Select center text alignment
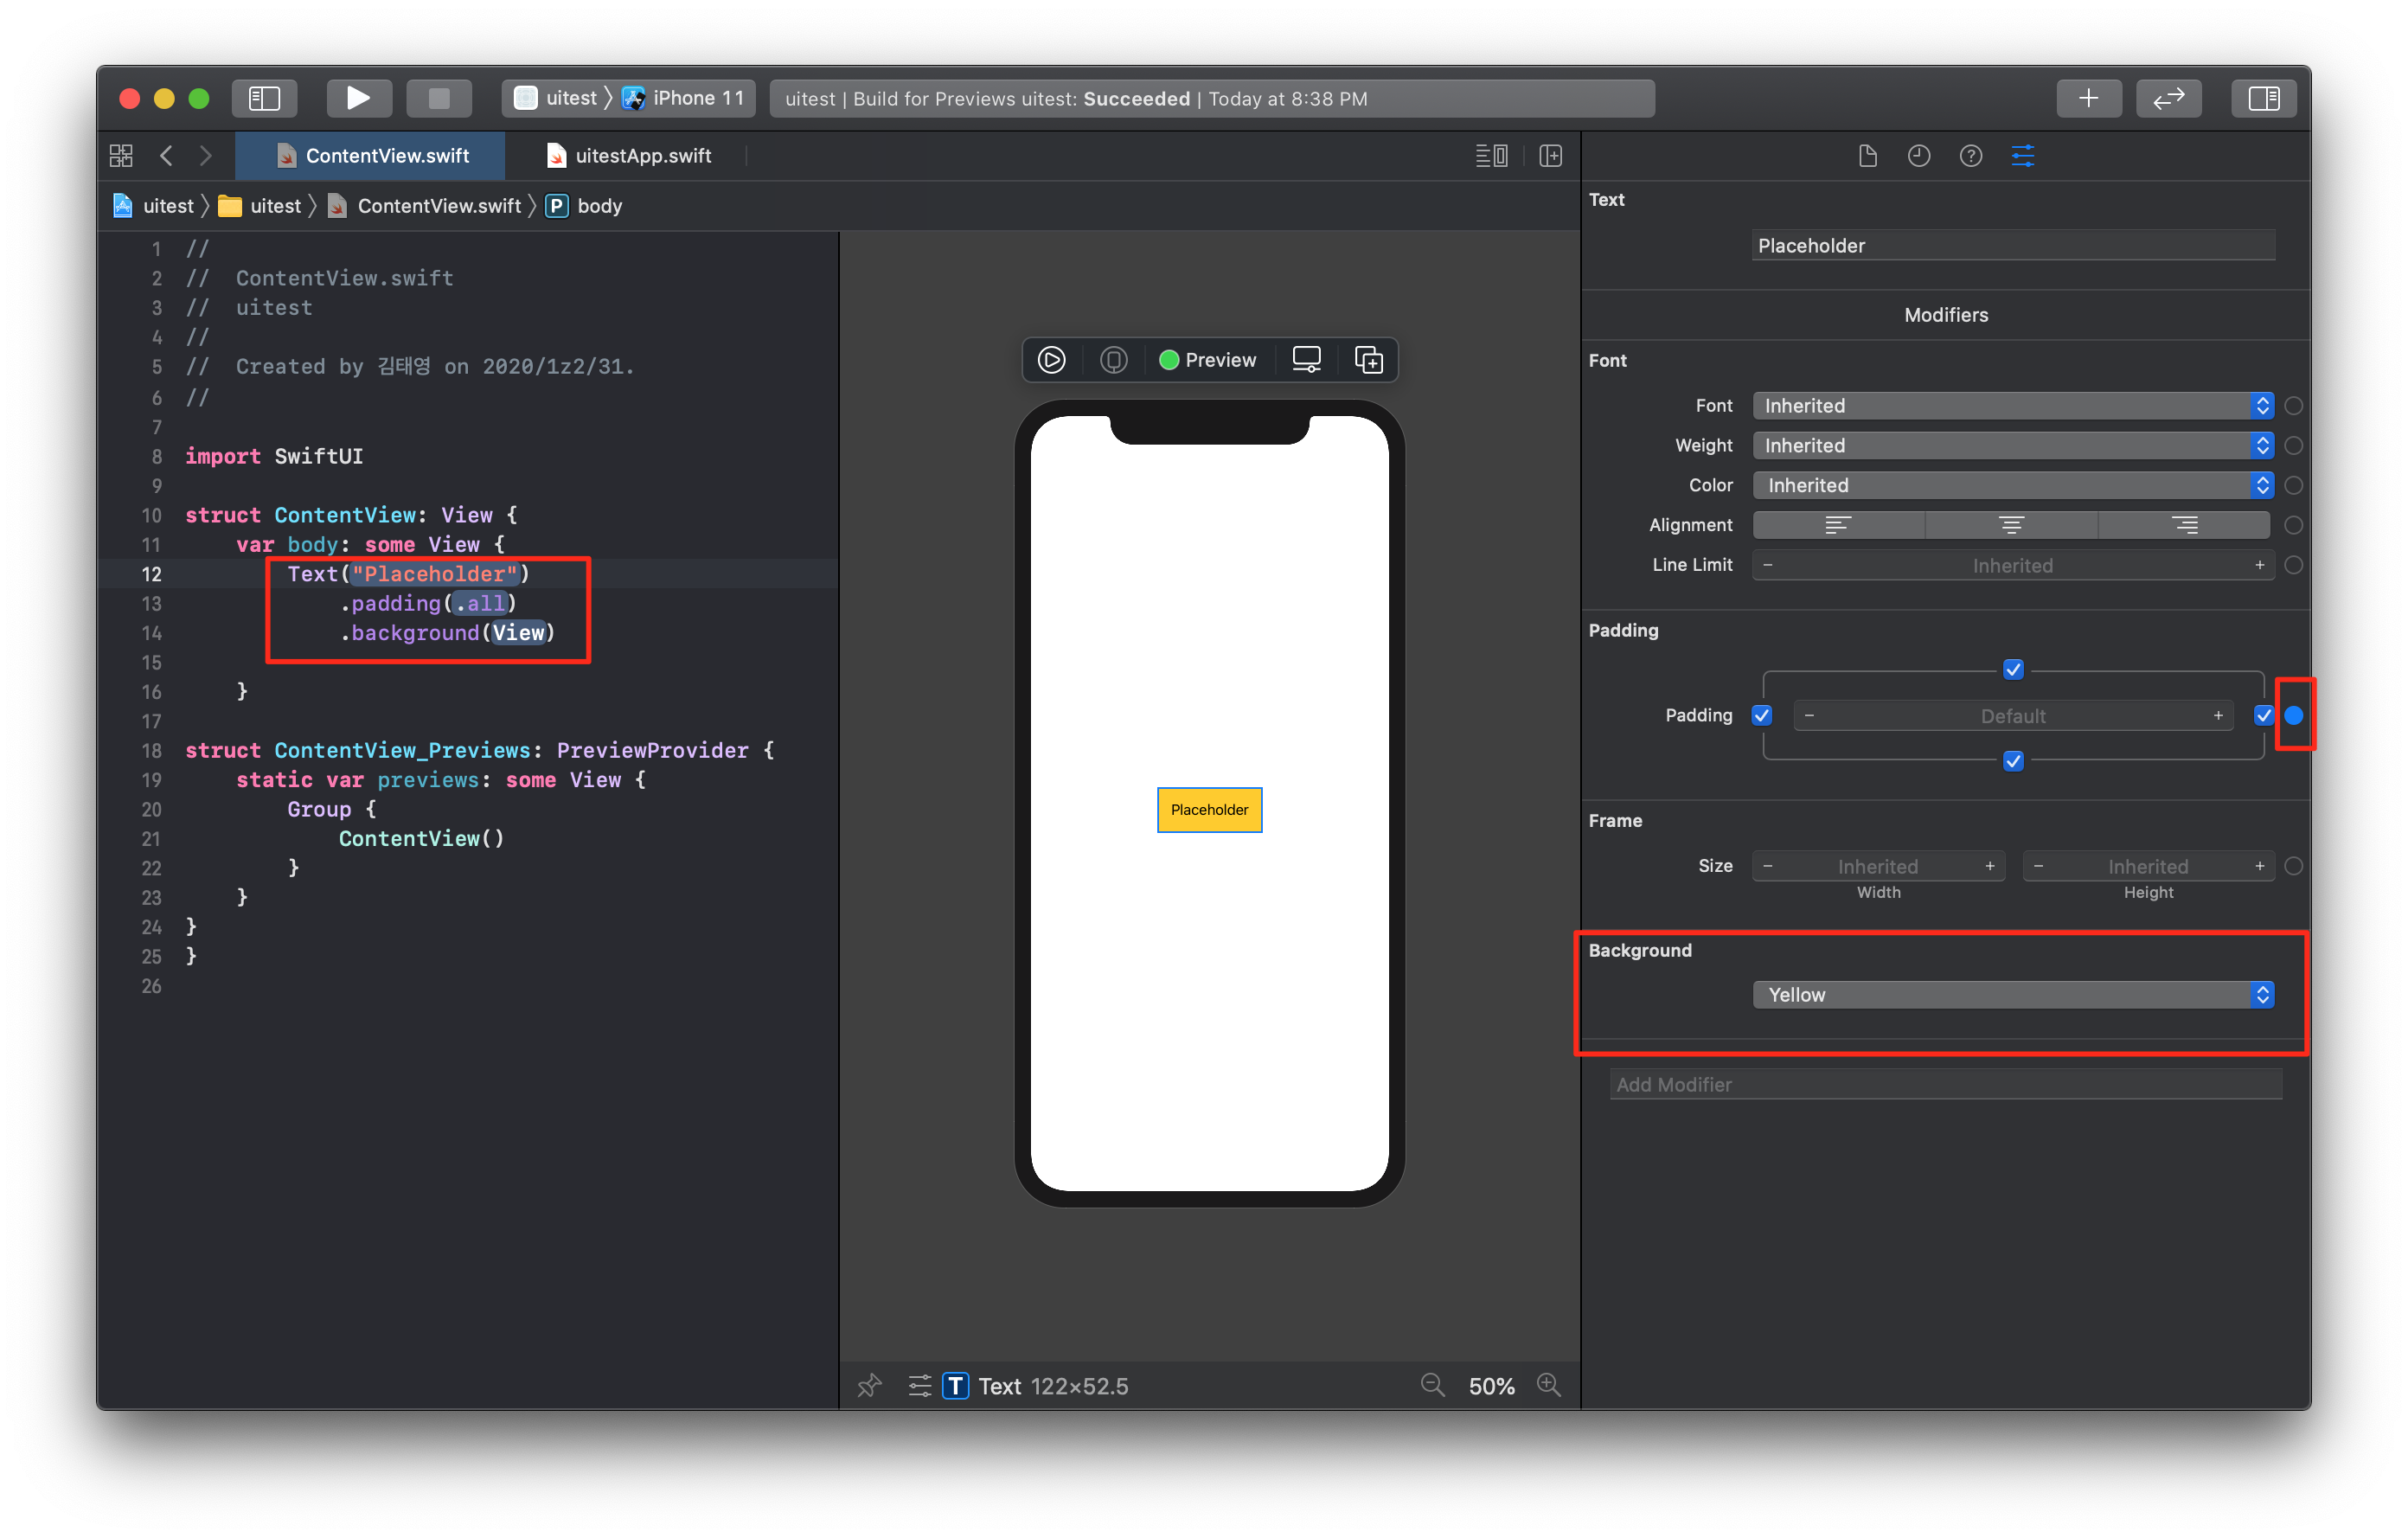 2011,525
